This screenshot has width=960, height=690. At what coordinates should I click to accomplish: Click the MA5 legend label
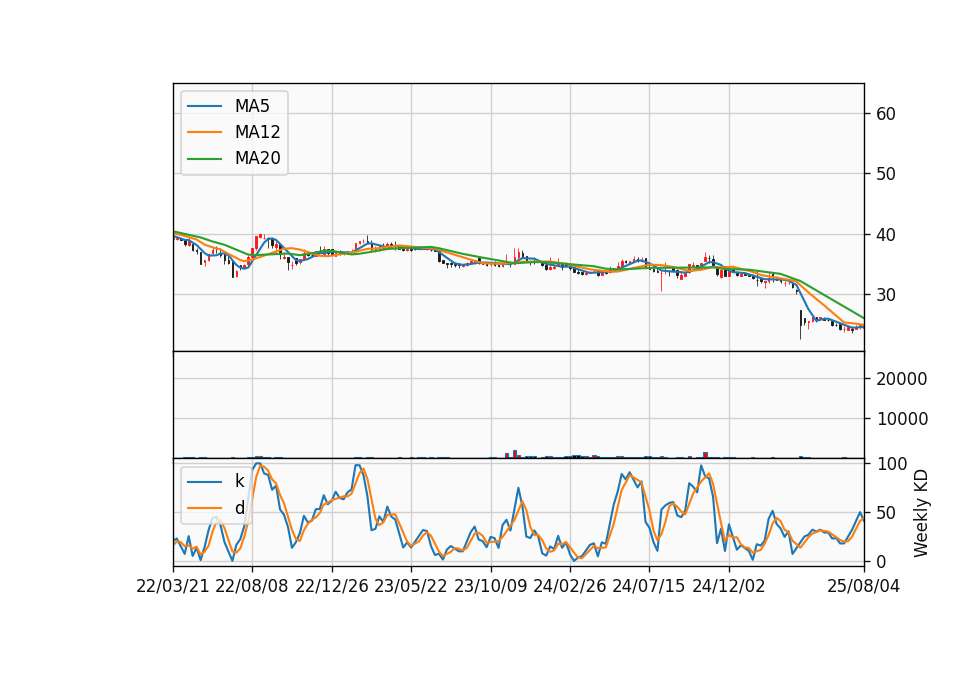coord(252,106)
